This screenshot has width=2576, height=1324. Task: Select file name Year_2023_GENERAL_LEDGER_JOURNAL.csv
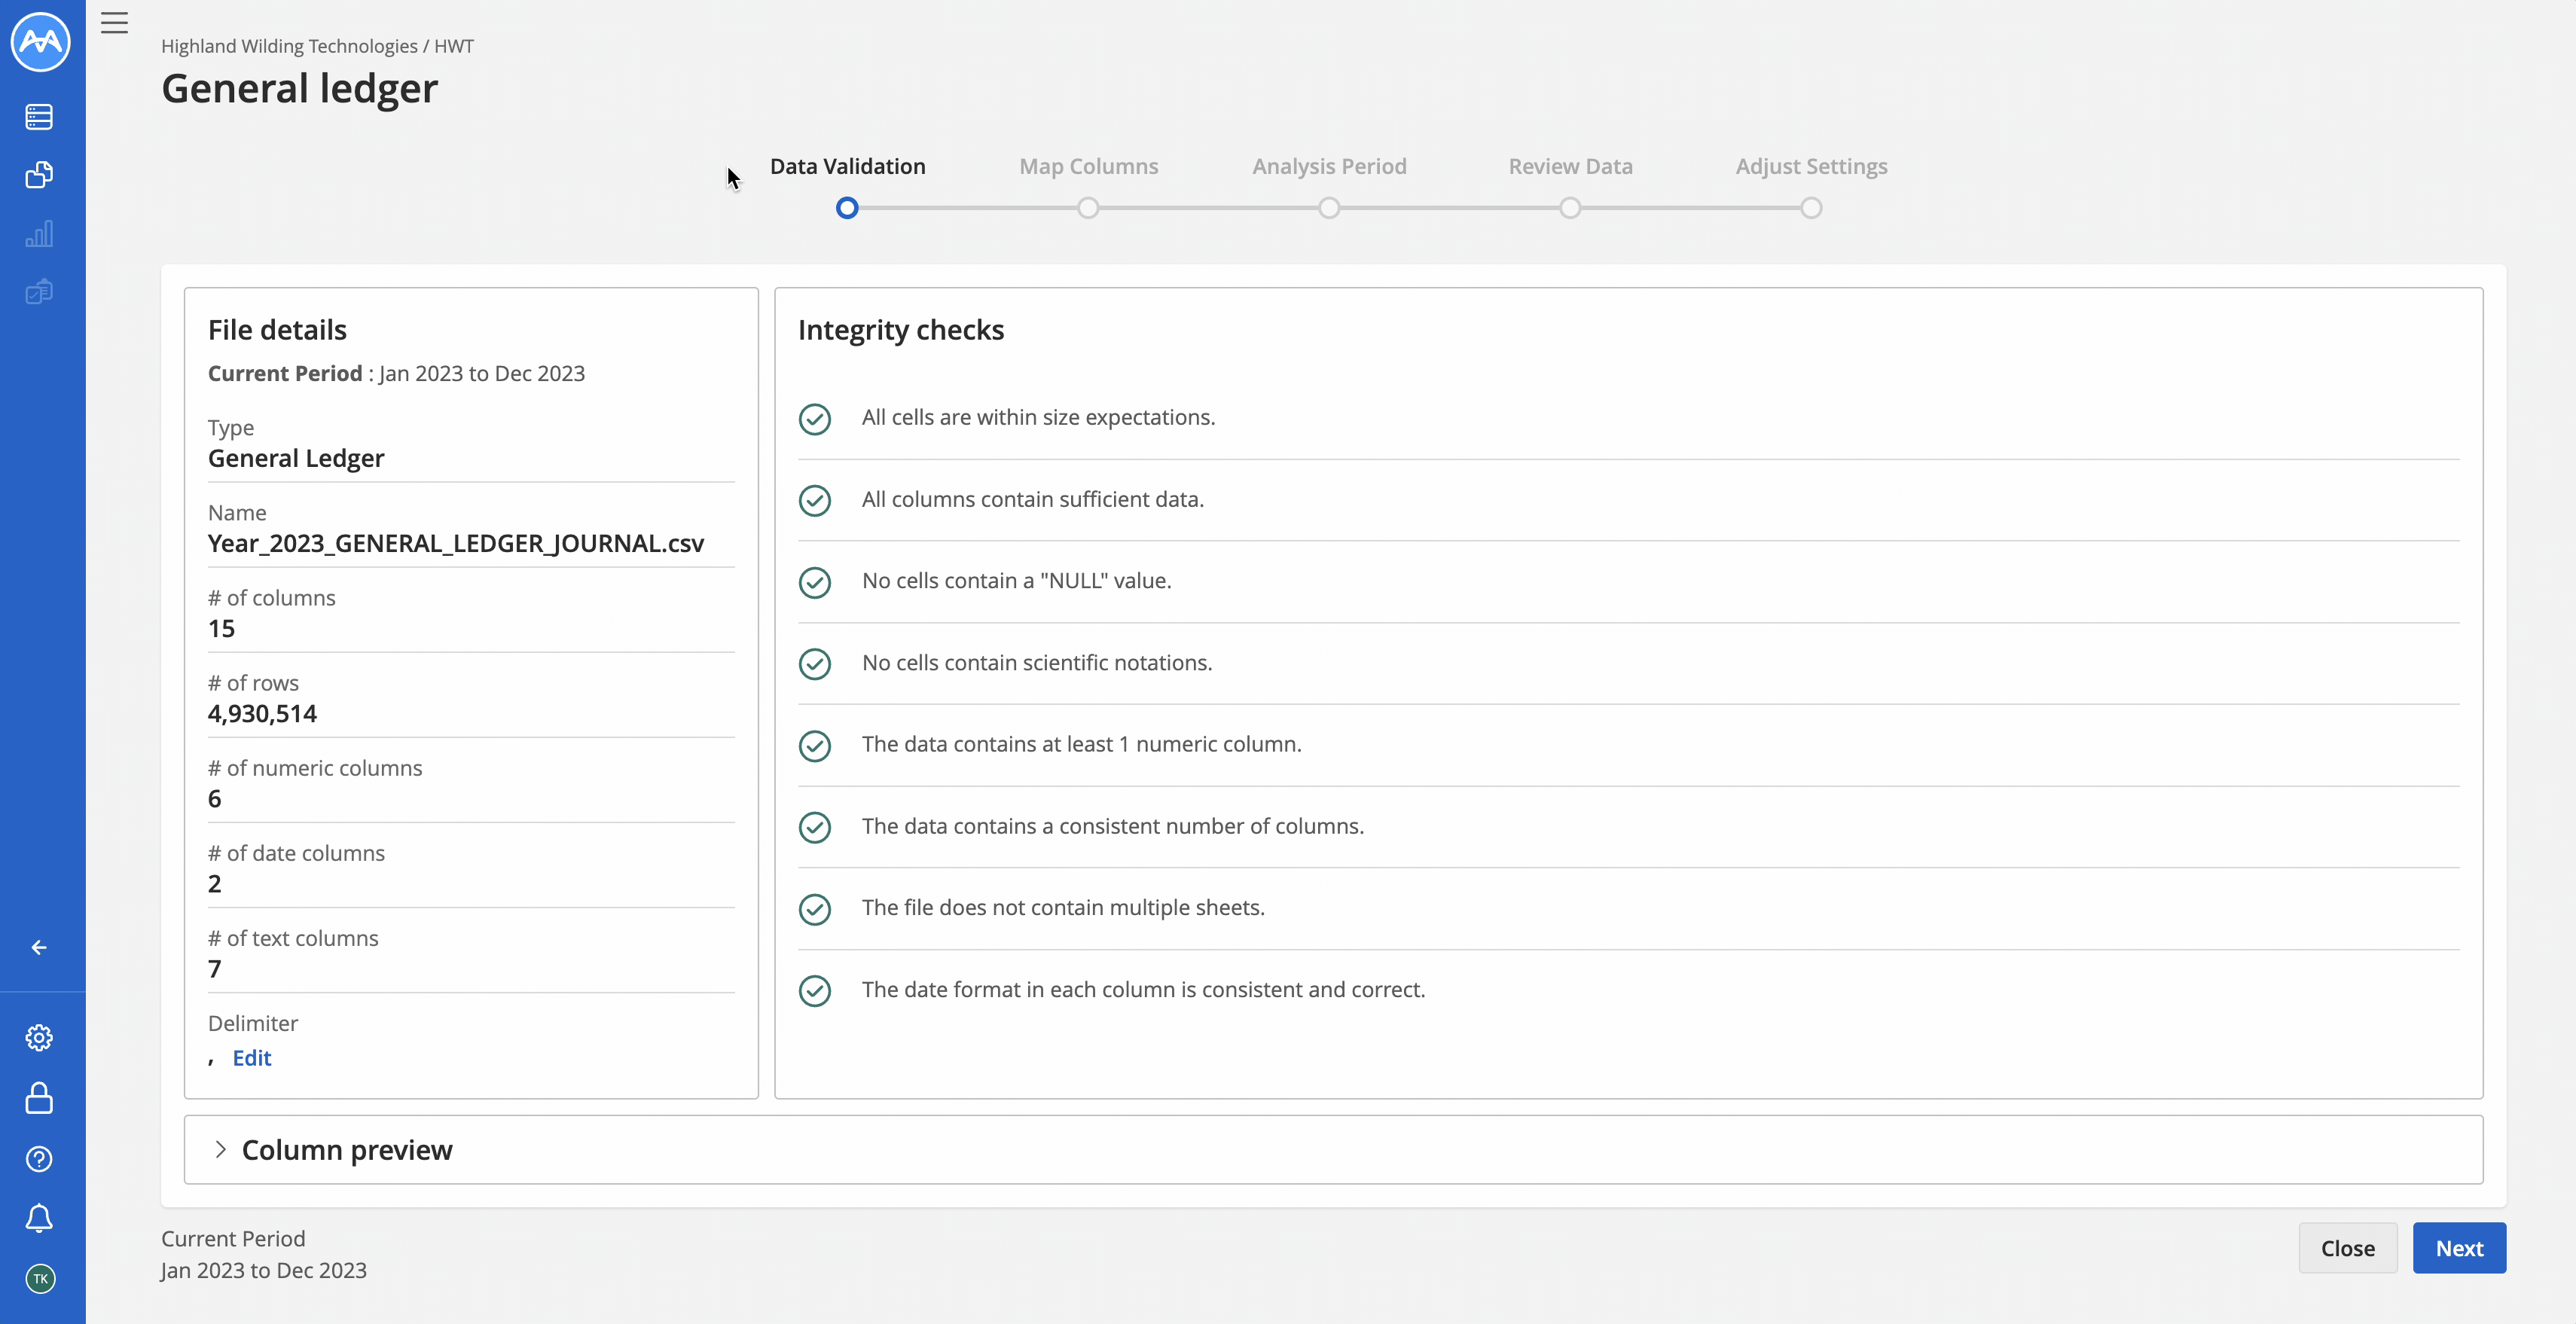coord(456,543)
